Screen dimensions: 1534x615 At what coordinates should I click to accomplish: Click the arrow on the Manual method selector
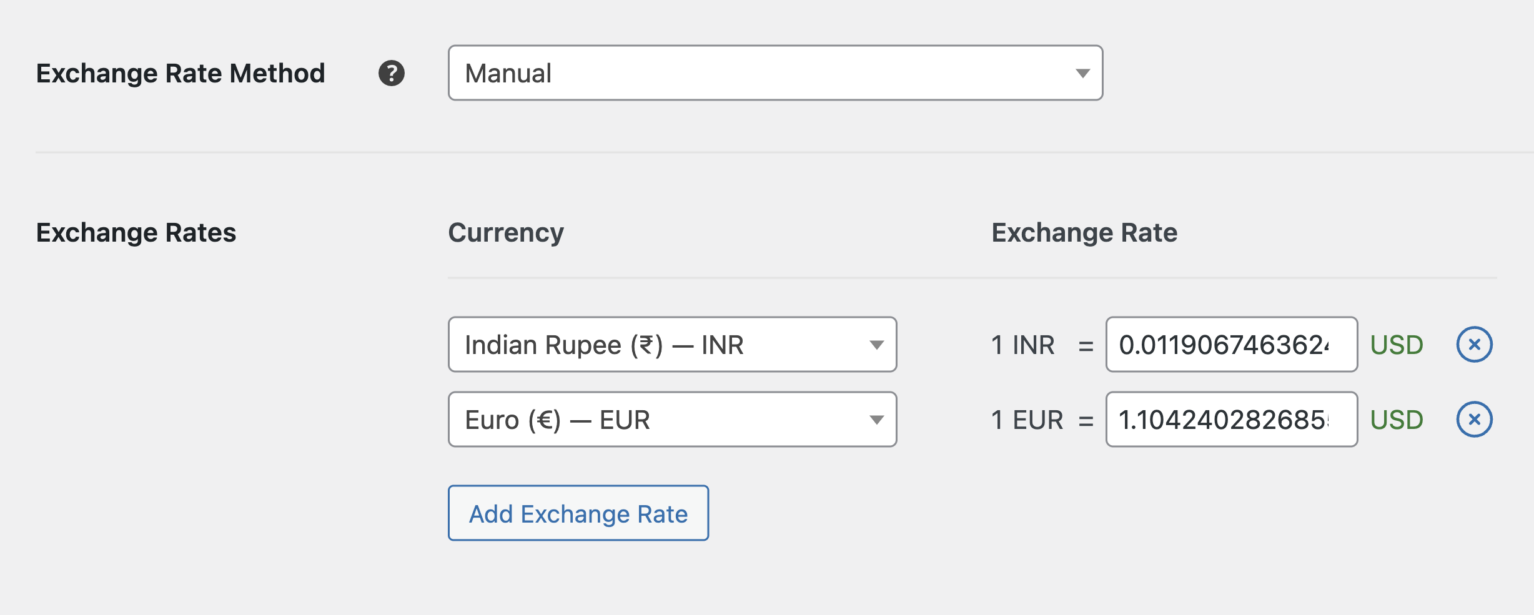pos(1082,72)
